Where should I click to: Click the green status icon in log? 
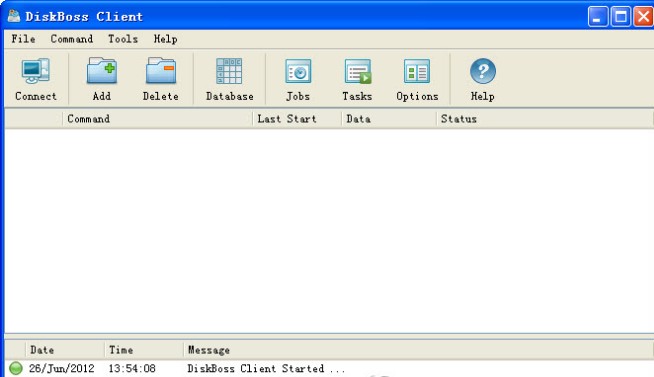pyautogui.click(x=16, y=368)
